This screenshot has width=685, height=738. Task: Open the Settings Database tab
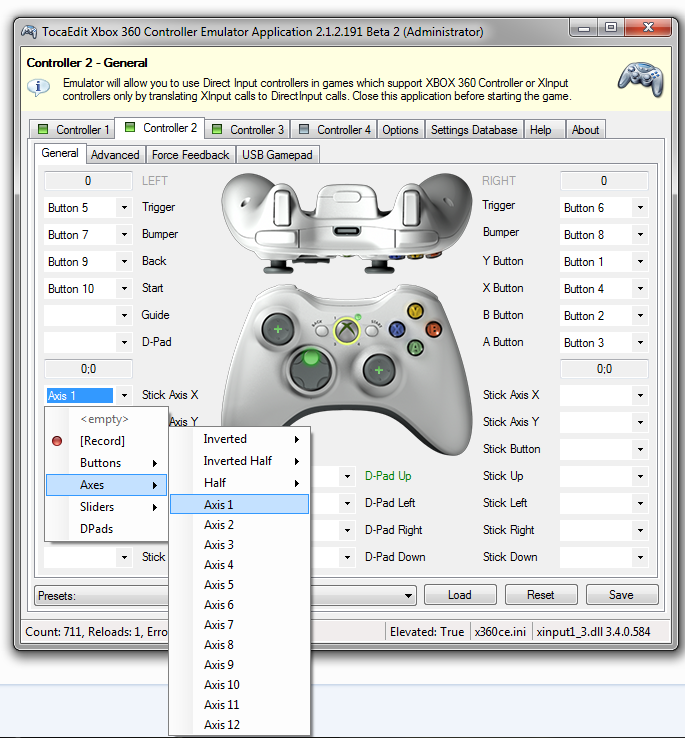click(474, 129)
